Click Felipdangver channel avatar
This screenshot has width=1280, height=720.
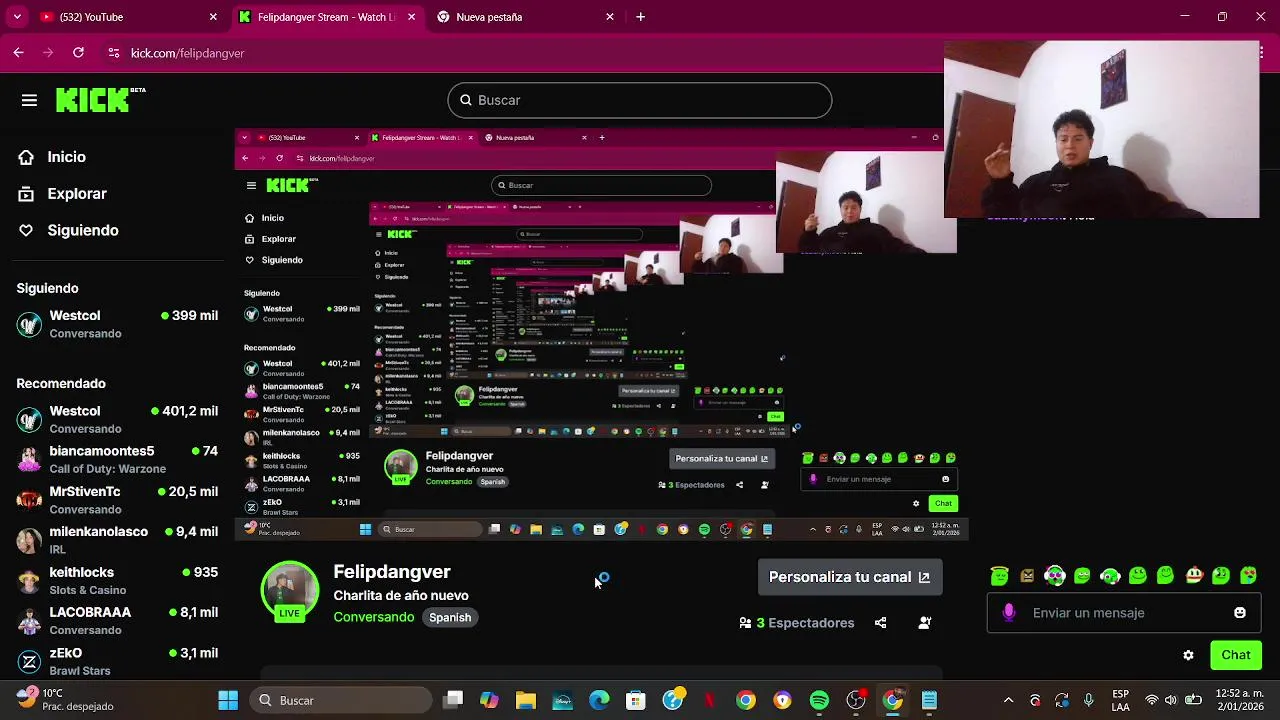click(x=290, y=590)
